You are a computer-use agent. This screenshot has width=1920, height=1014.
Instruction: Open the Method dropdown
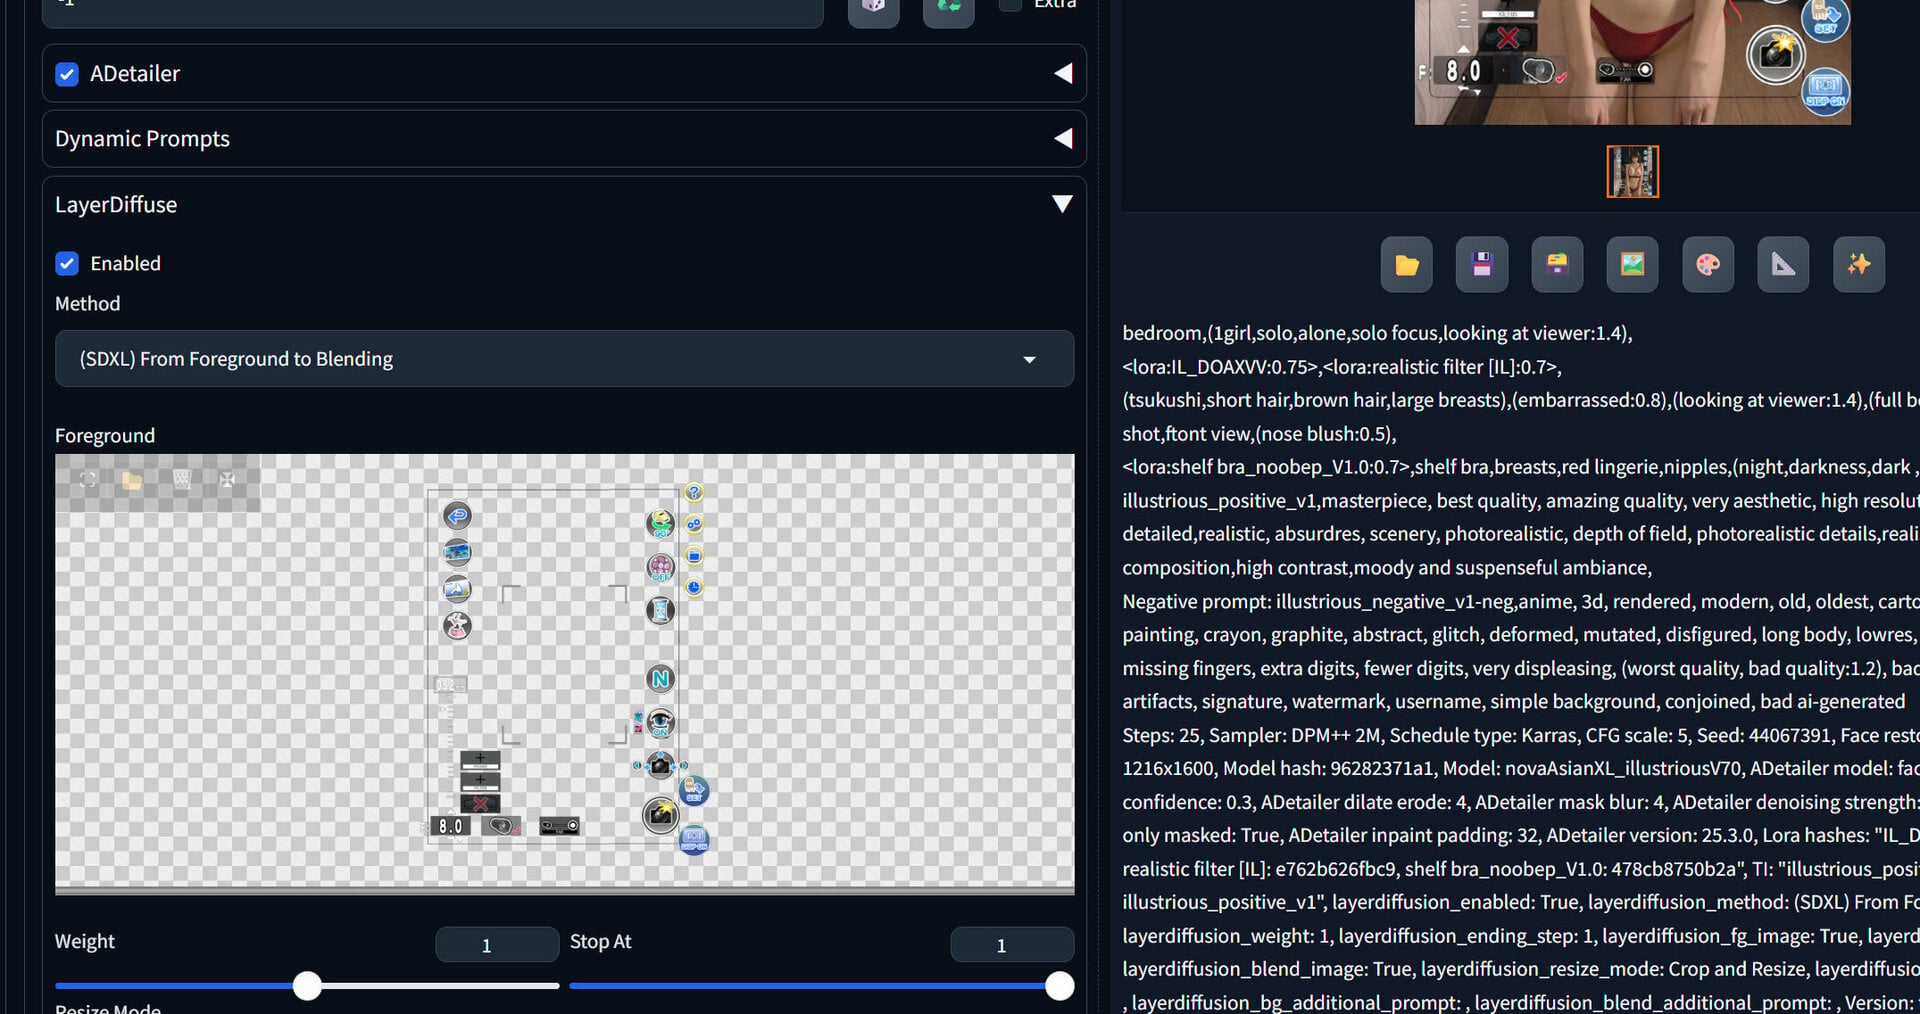click(x=564, y=359)
